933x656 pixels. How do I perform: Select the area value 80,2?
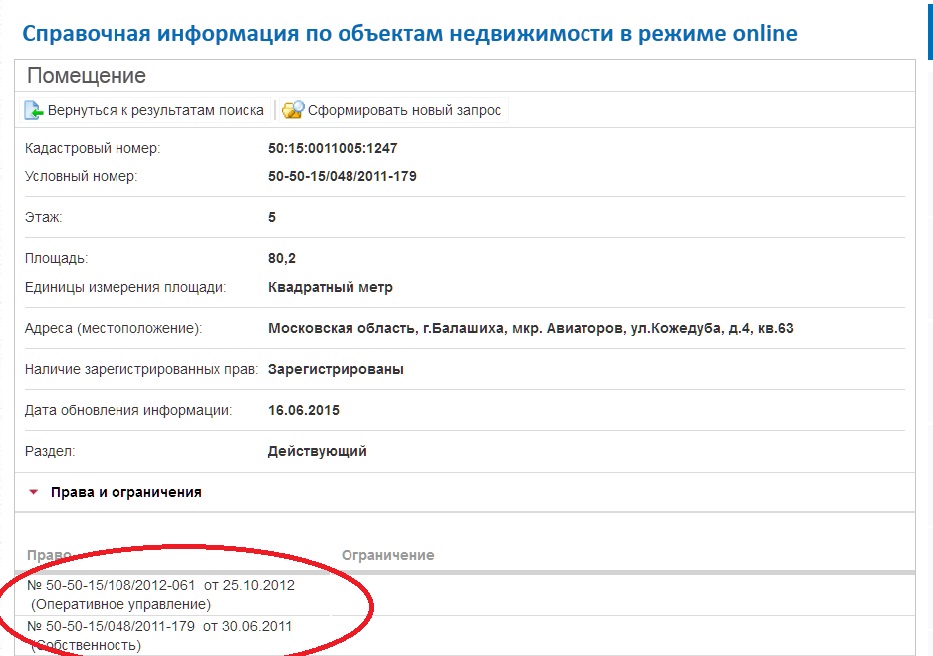point(282,259)
